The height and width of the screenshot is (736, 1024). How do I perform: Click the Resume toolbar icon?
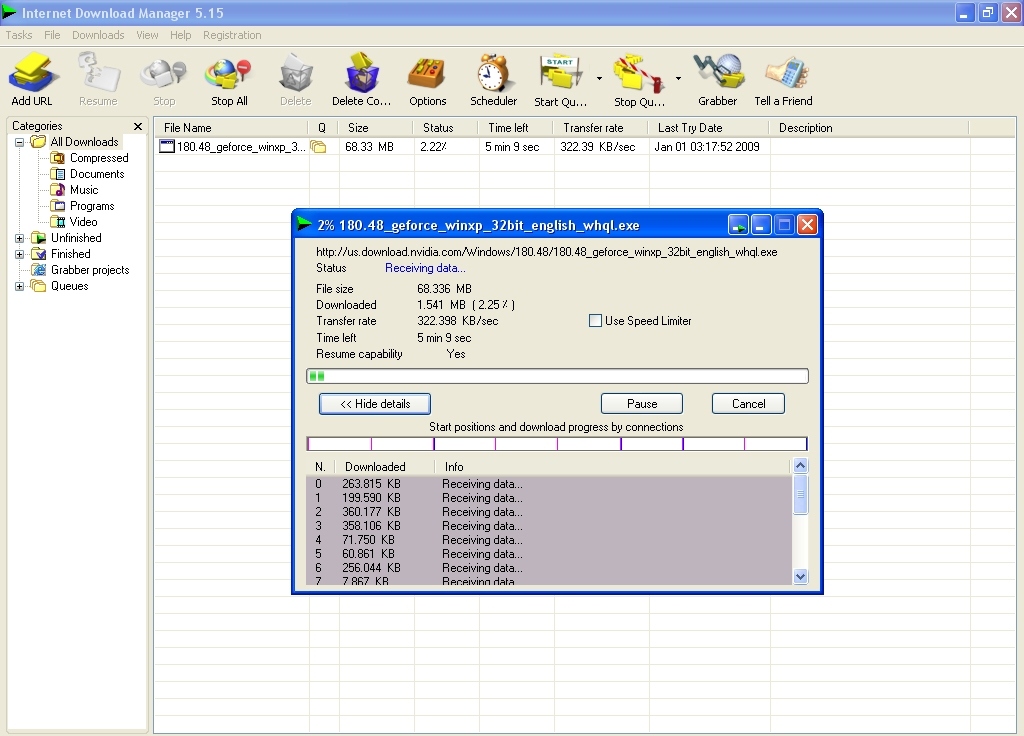point(98,73)
